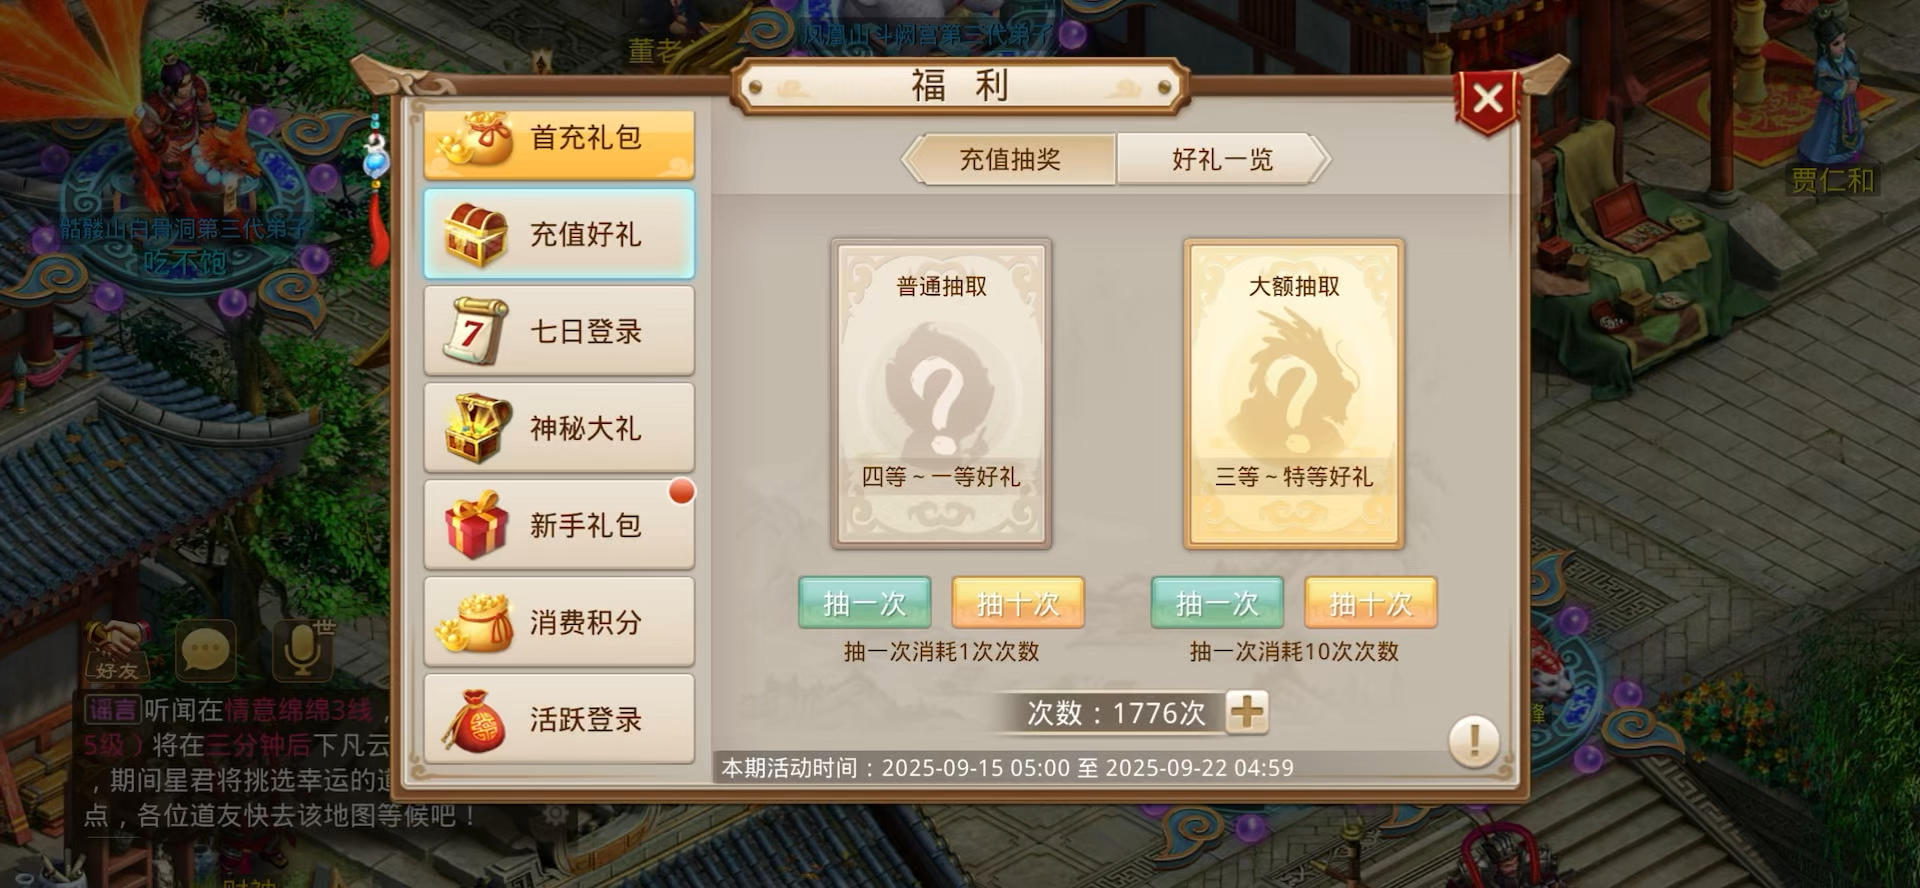Open 七日登录 calendar scroll entry
1920x888 pixels.
coord(559,331)
